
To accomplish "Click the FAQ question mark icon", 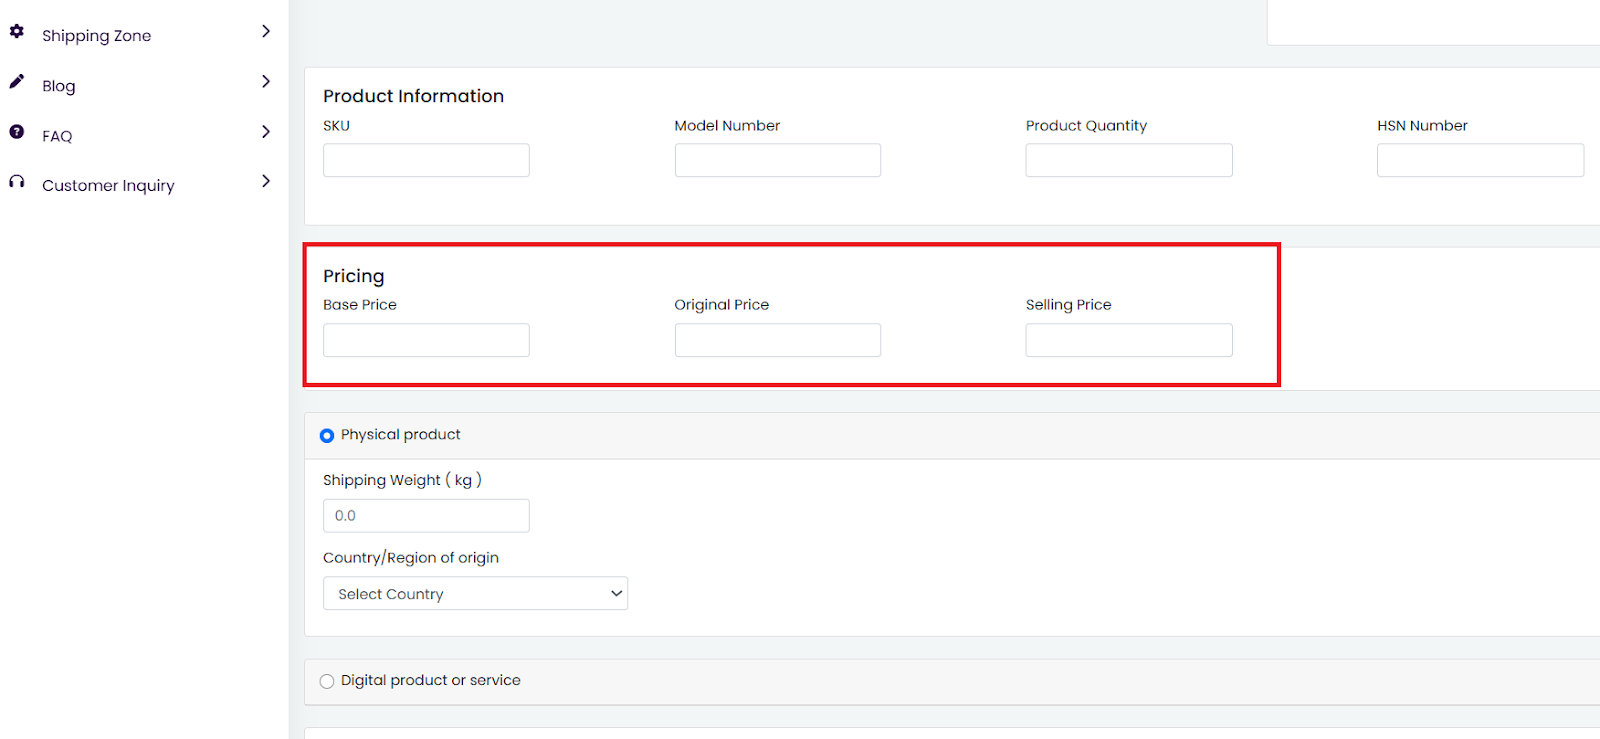I will point(17,132).
